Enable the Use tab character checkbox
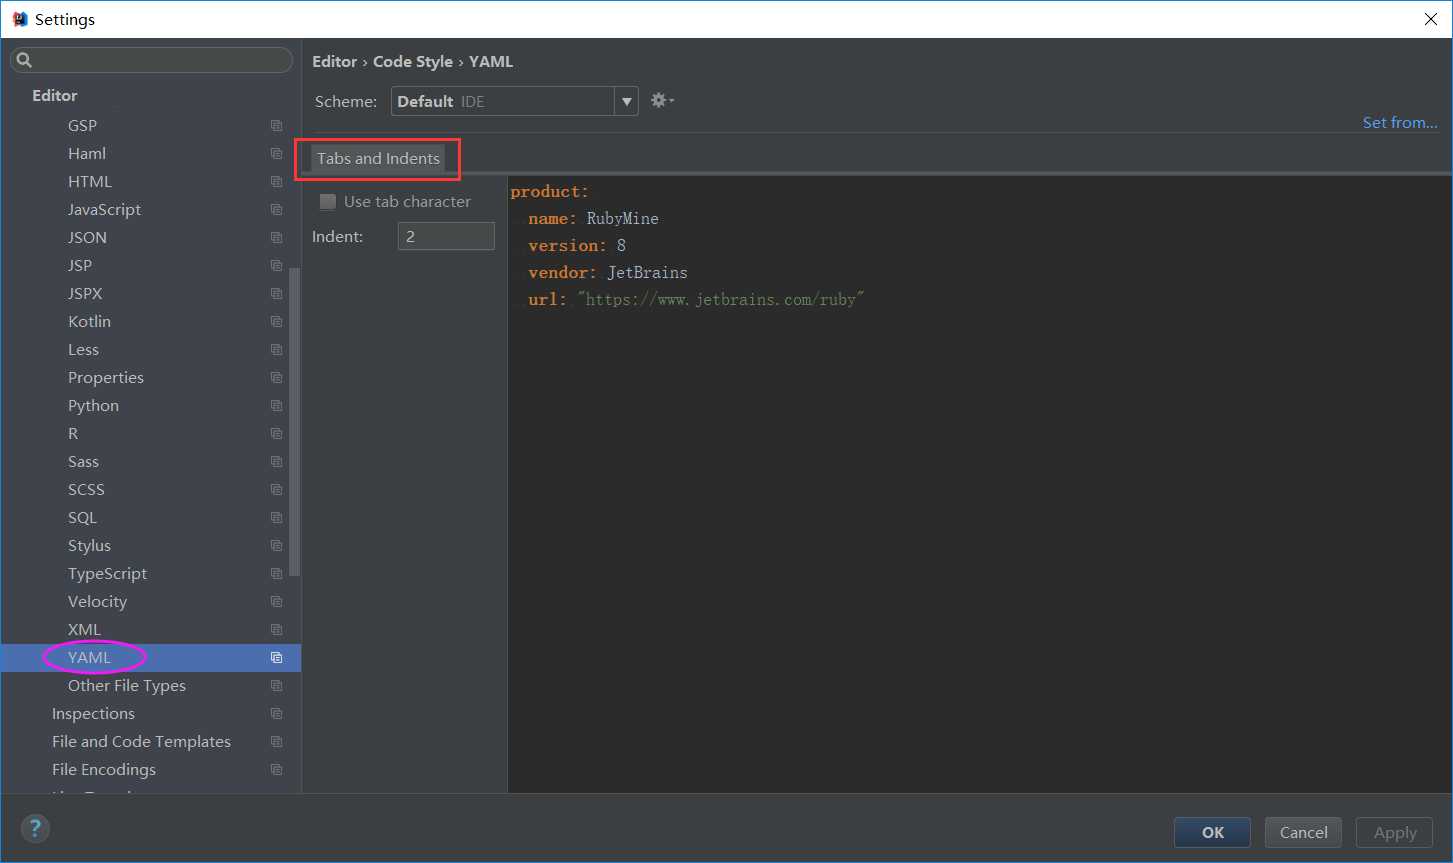The image size is (1453, 863). (x=327, y=202)
